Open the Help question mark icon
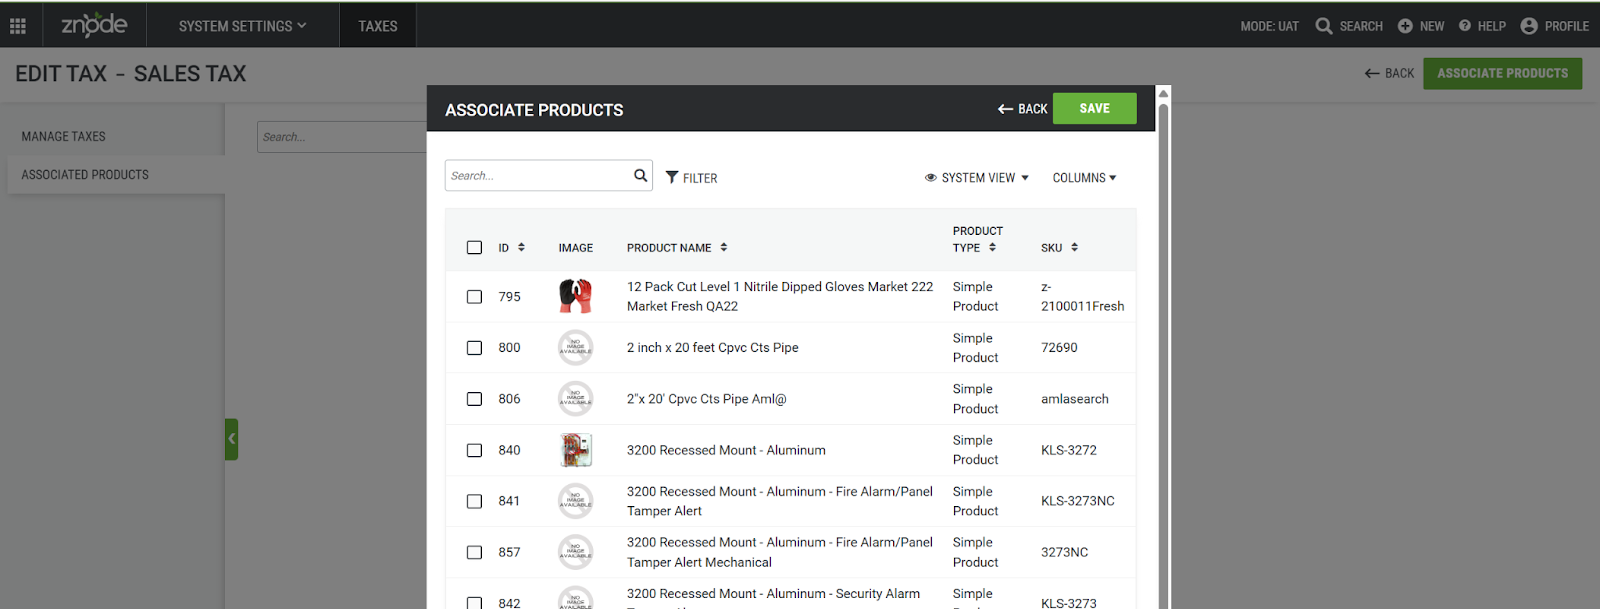Image resolution: width=1600 pixels, height=609 pixels. [x=1465, y=26]
